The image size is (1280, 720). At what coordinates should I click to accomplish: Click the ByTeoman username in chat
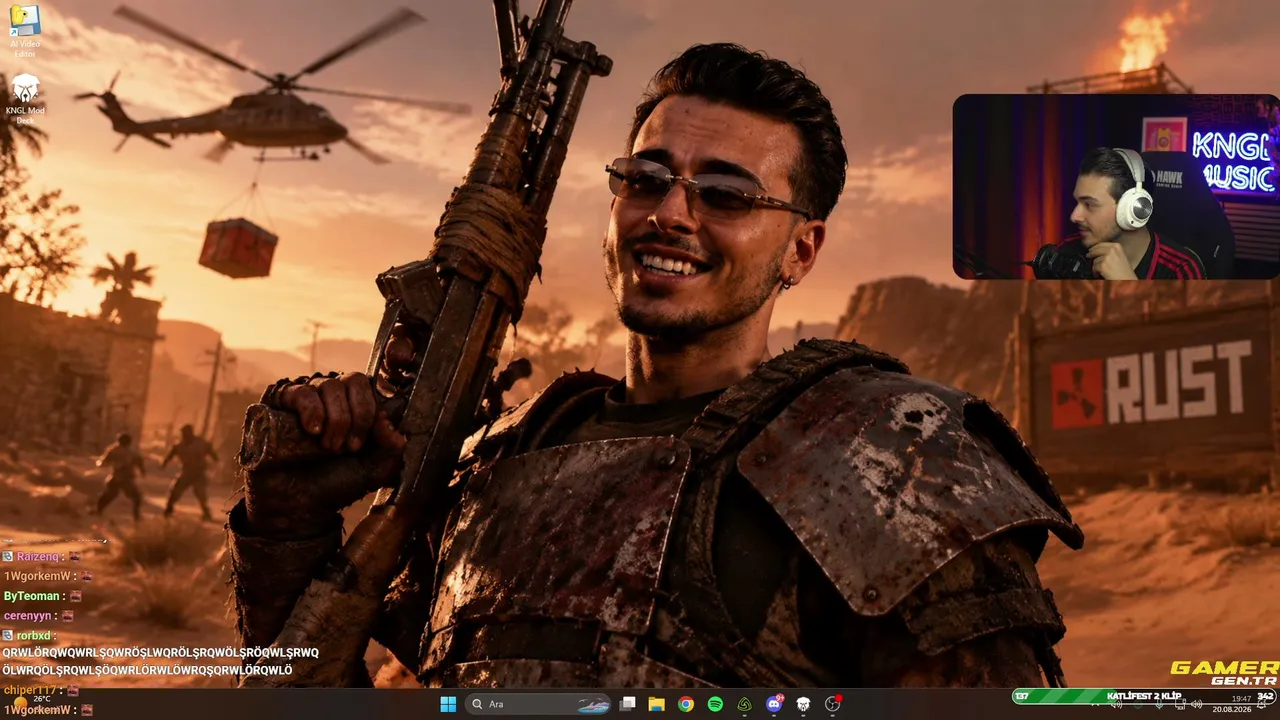coord(33,596)
